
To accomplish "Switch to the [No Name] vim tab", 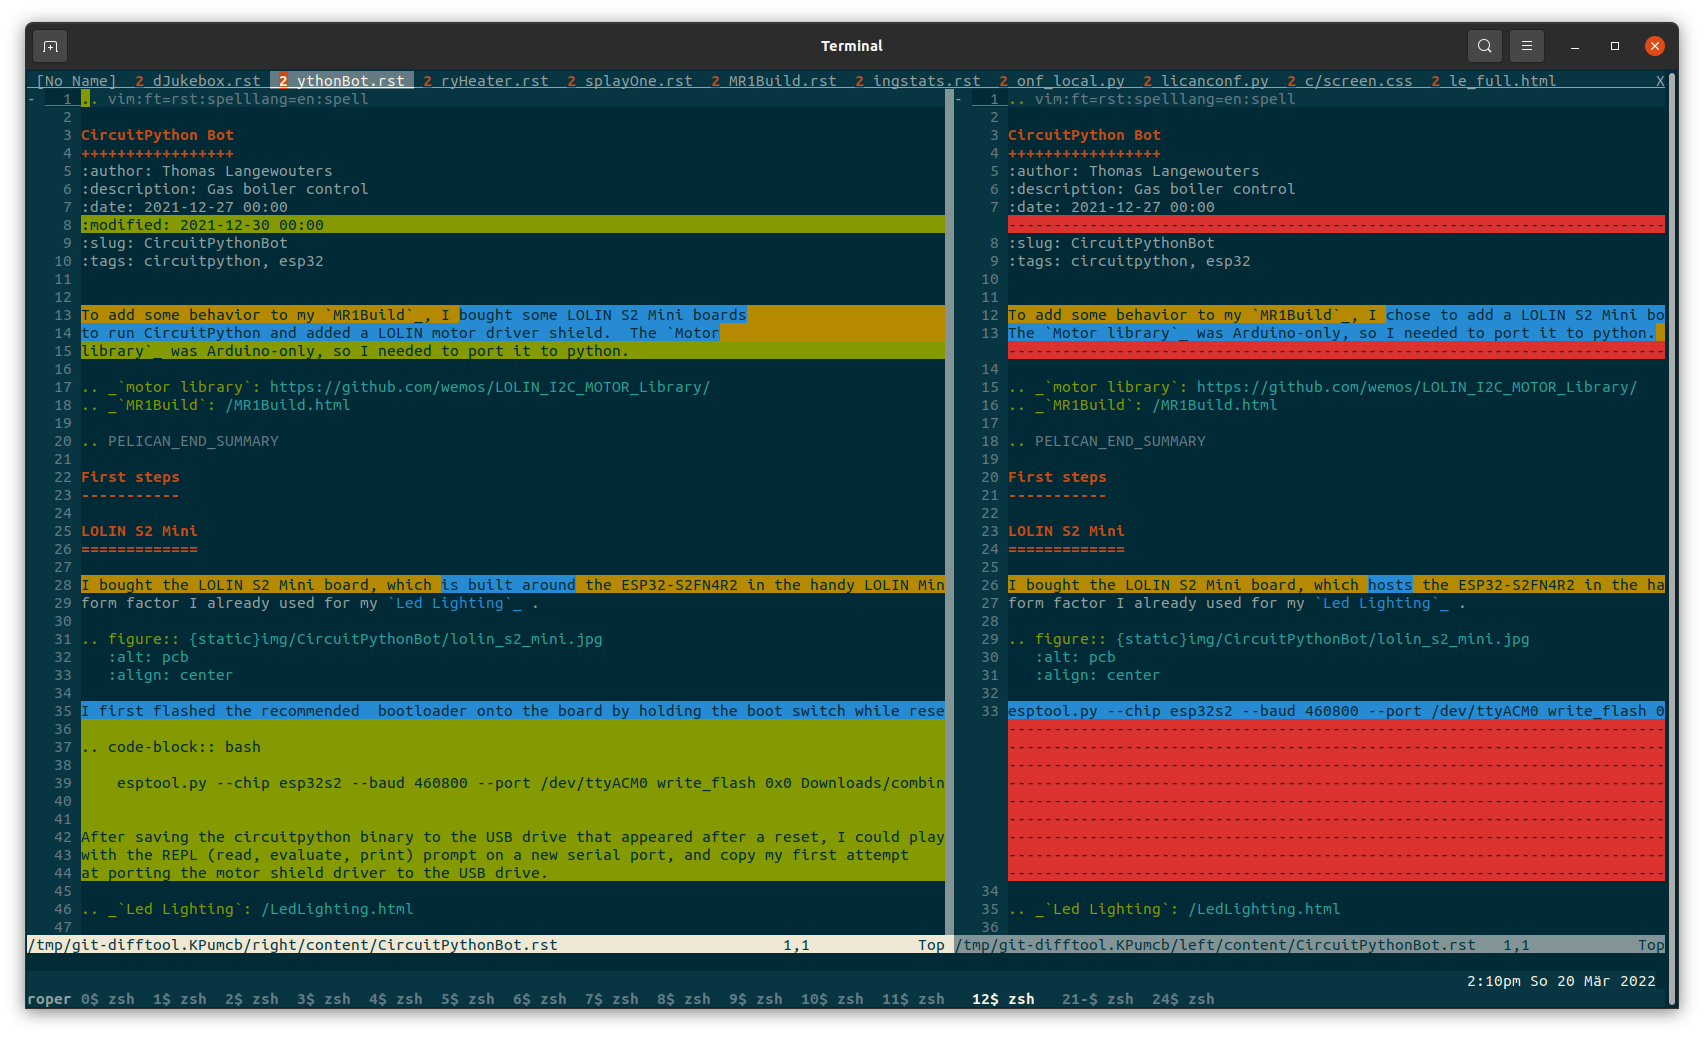I will click(76, 81).
